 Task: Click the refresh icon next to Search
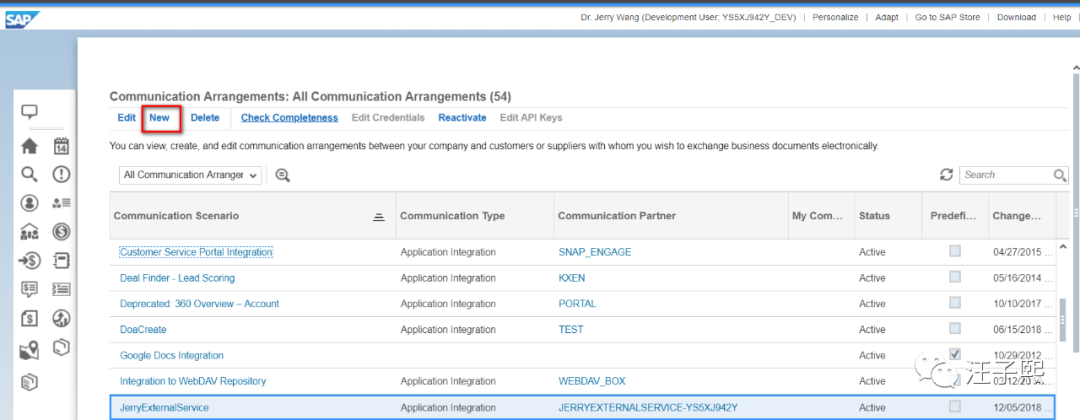(x=946, y=175)
